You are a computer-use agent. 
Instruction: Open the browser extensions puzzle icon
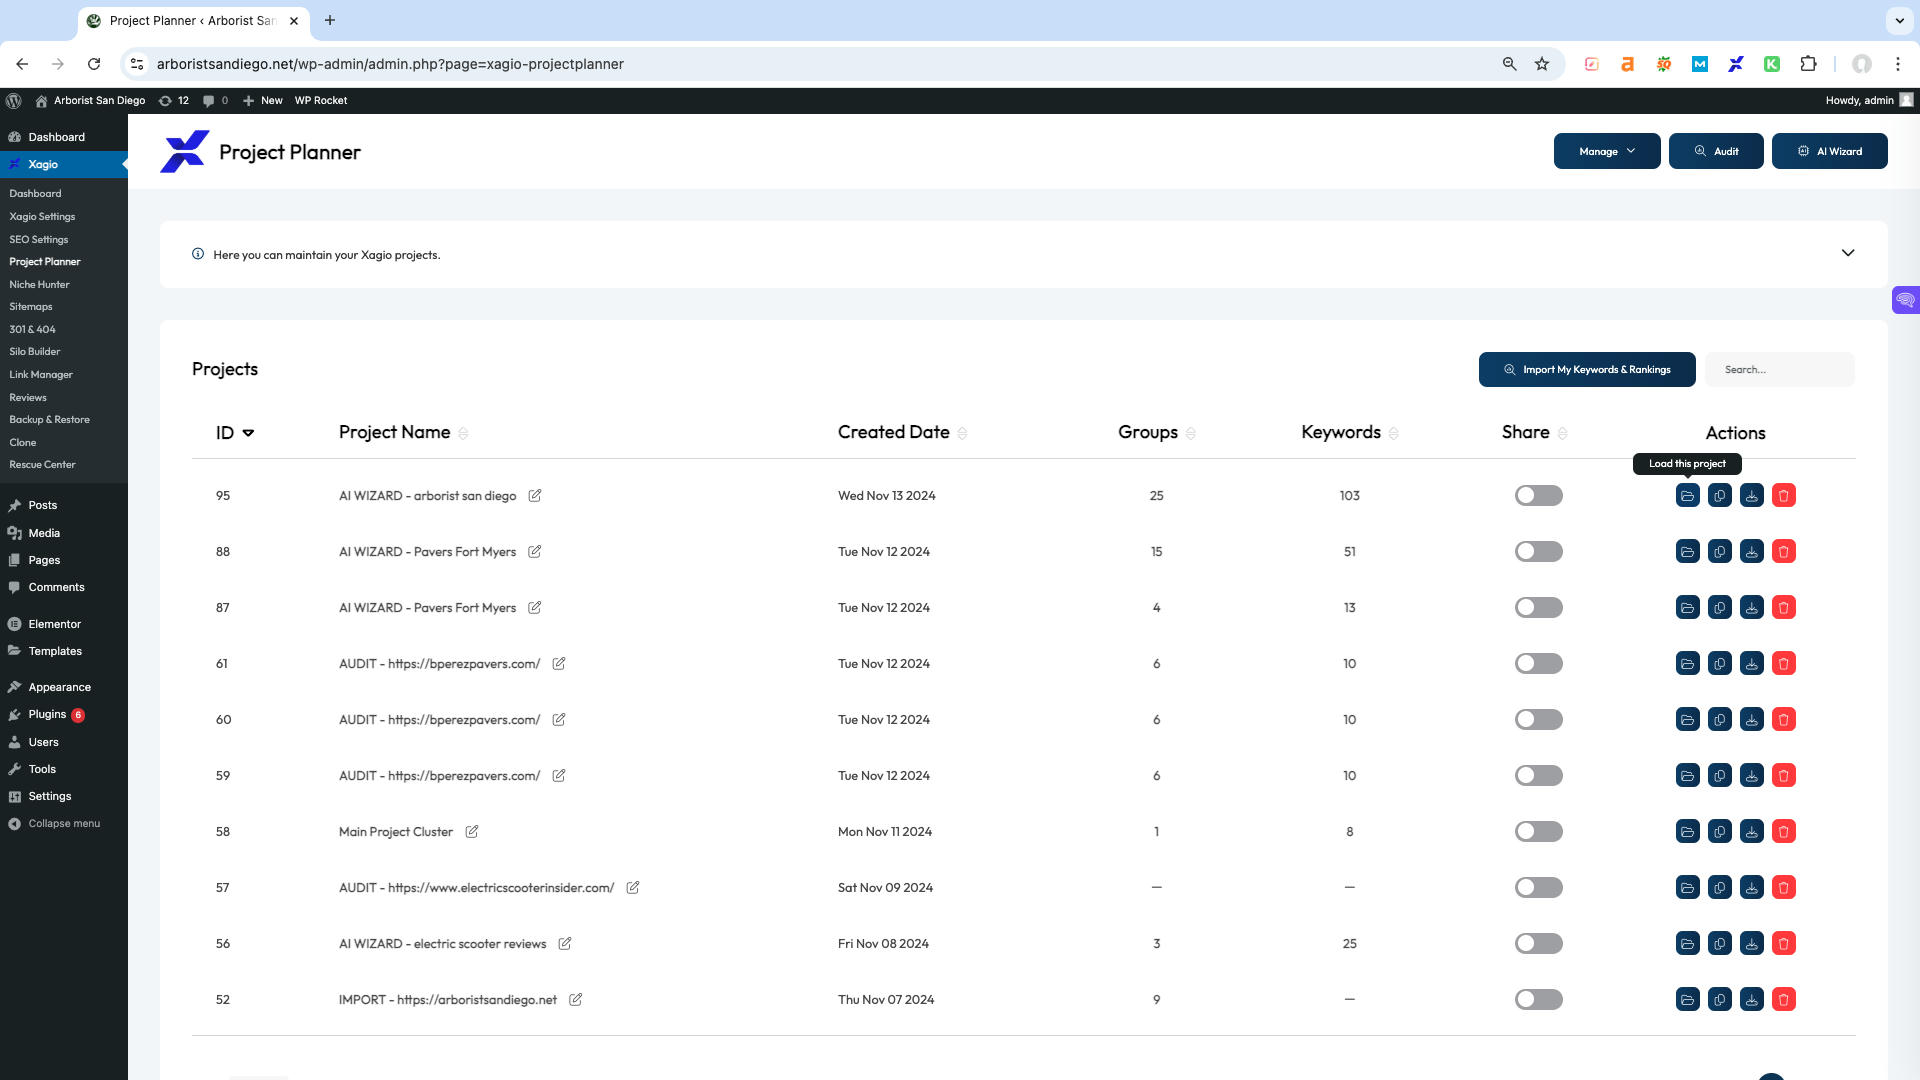(x=1808, y=64)
